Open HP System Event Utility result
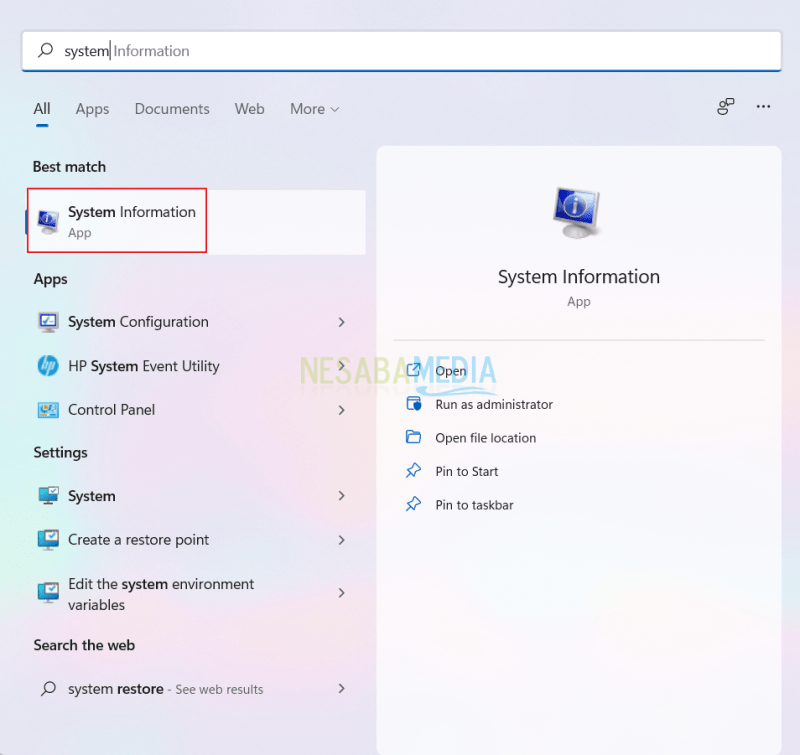The height and width of the screenshot is (755, 800). [193, 366]
